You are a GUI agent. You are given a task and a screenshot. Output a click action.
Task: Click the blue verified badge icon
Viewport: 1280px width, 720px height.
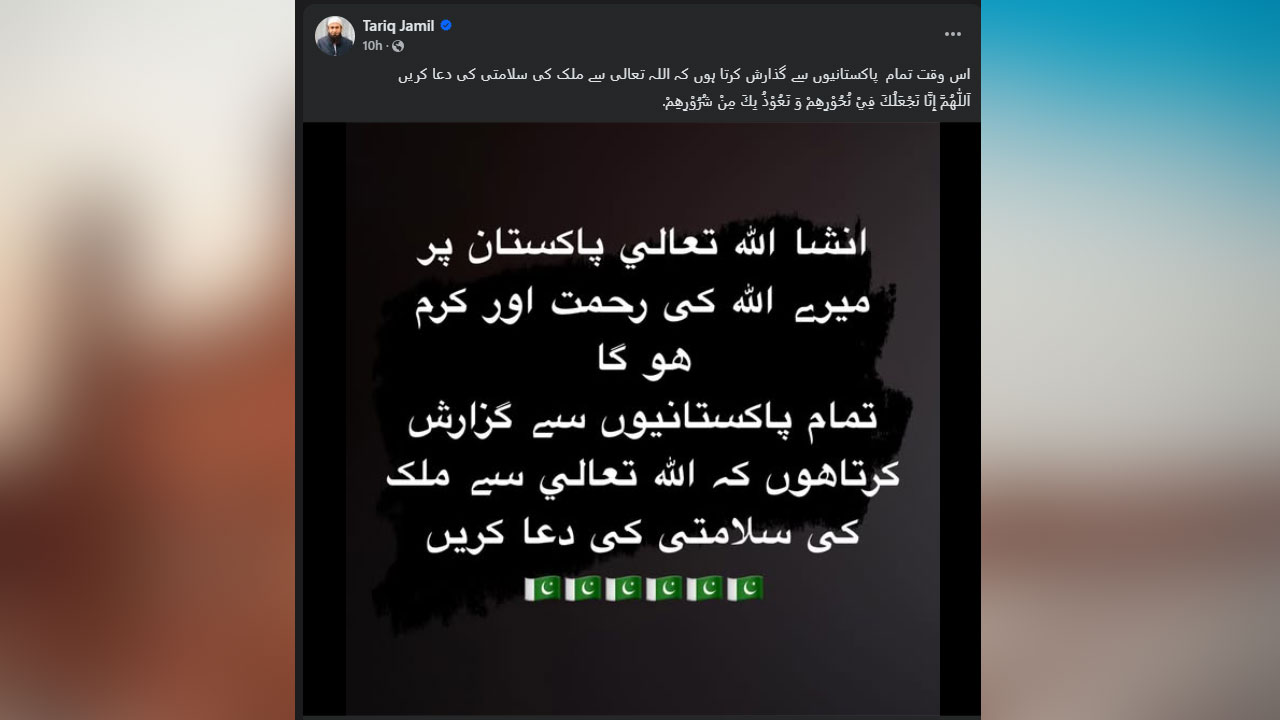point(446,26)
